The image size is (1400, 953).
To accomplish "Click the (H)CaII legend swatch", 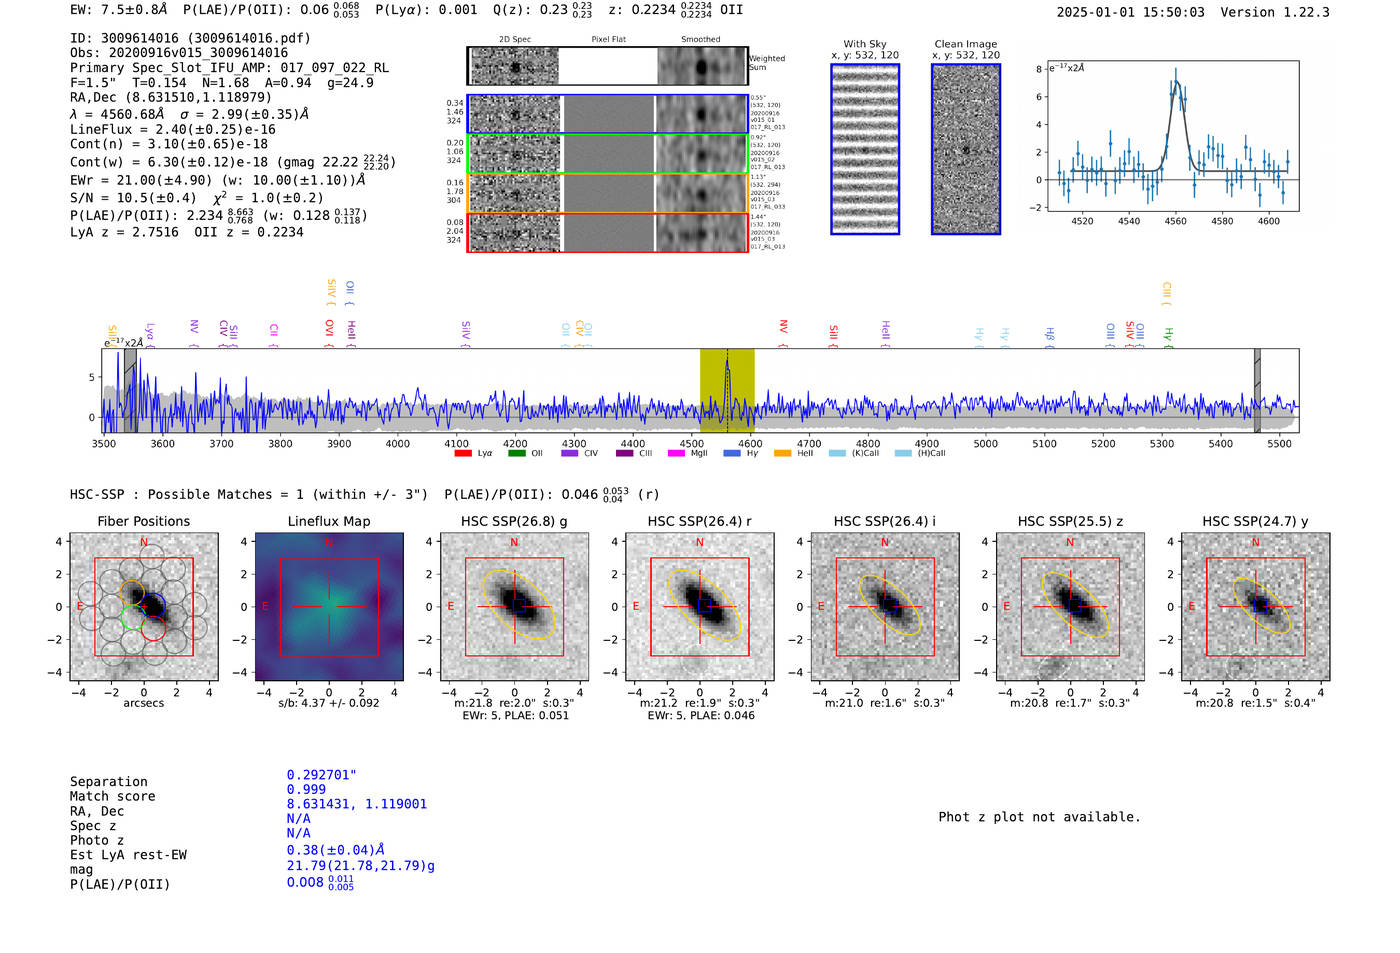I will [x=903, y=453].
